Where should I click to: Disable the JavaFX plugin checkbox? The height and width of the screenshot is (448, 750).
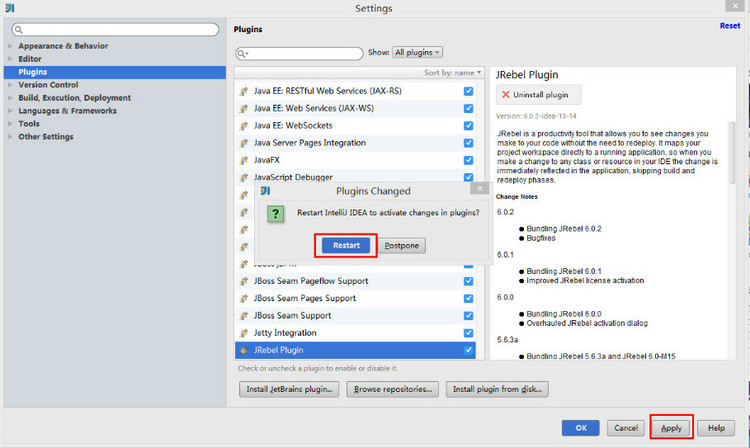[x=468, y=160]
